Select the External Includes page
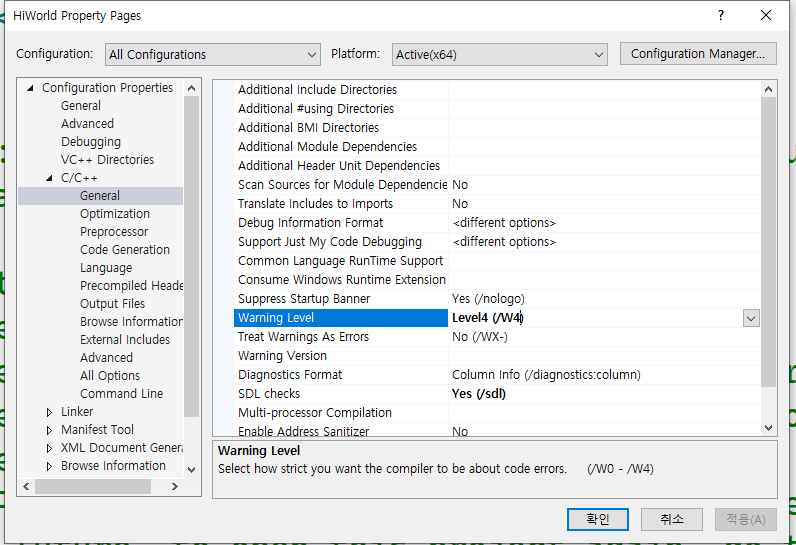 click(125, 339)
